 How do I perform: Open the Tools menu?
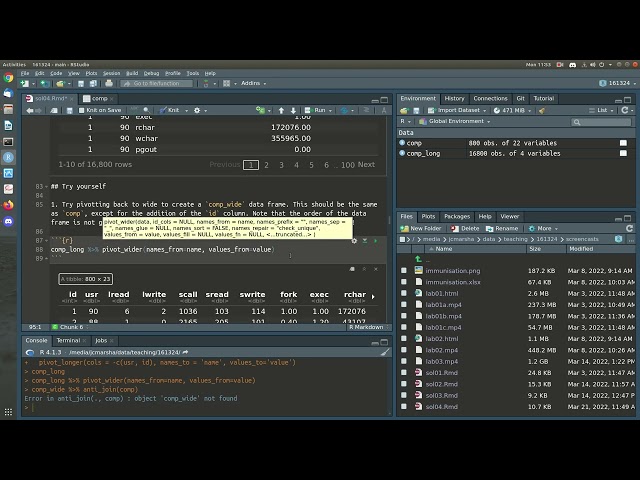[x=193, y=73]
